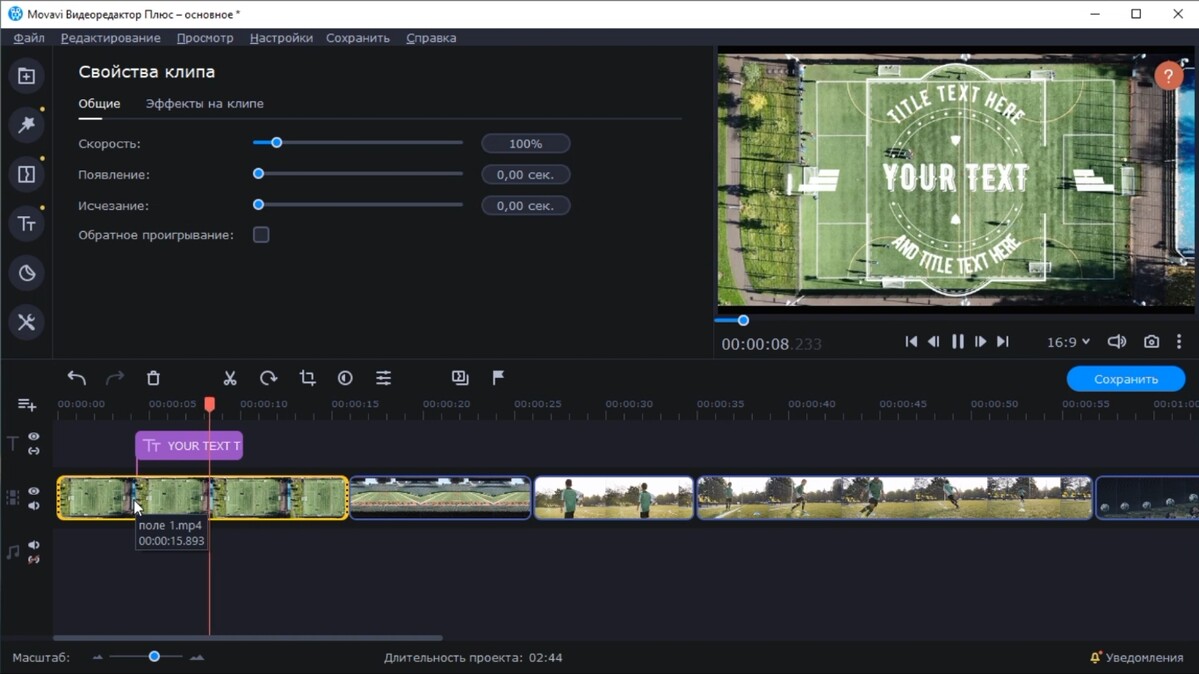Open the Stickers panel
The width and height of the screenshot is (1199, 674).
[26, 273]
